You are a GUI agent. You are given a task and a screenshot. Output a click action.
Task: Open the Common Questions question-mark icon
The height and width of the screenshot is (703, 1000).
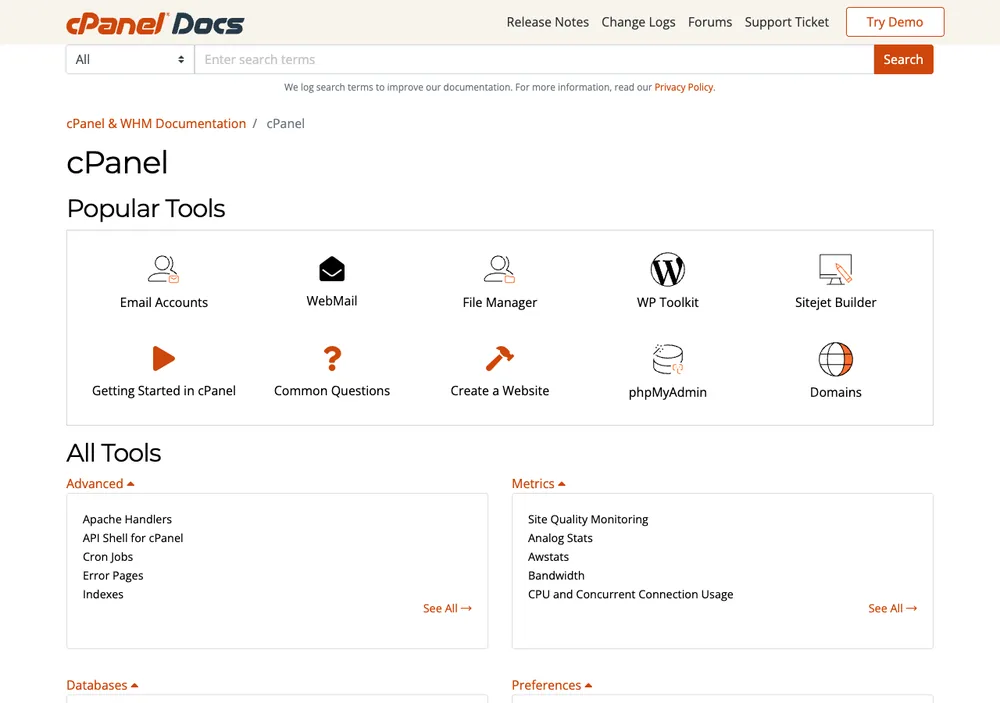pos(332,358)
